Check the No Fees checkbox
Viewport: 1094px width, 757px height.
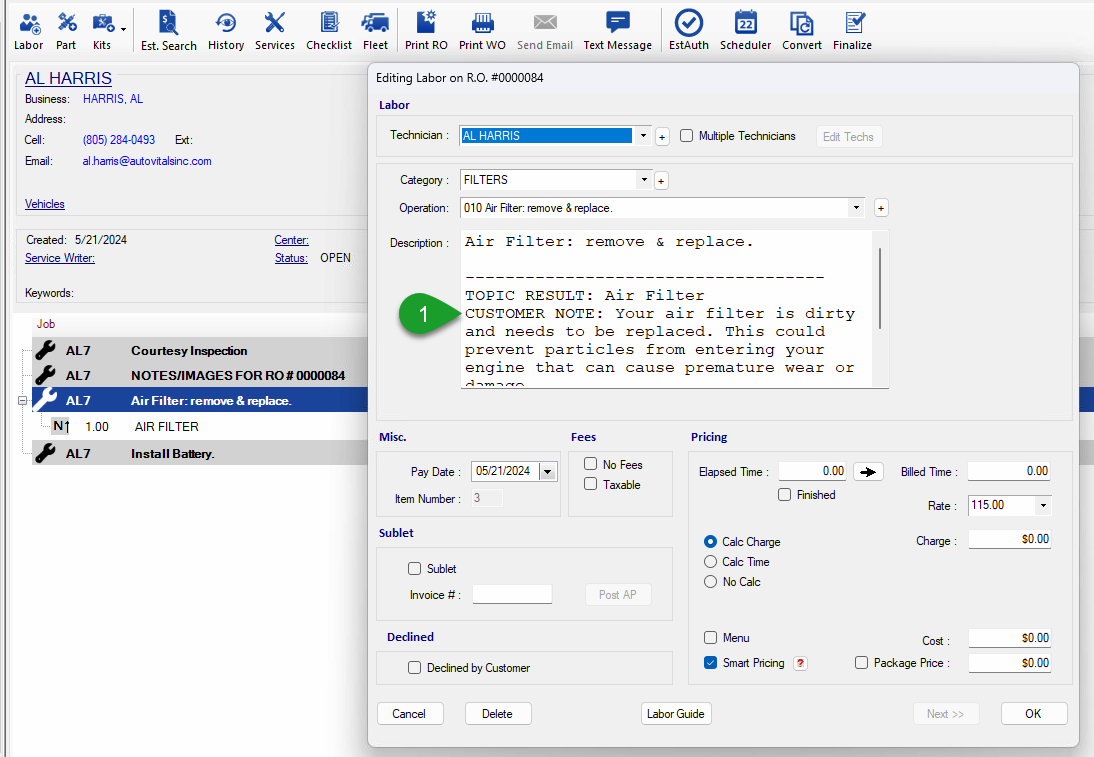coord(590,464)
